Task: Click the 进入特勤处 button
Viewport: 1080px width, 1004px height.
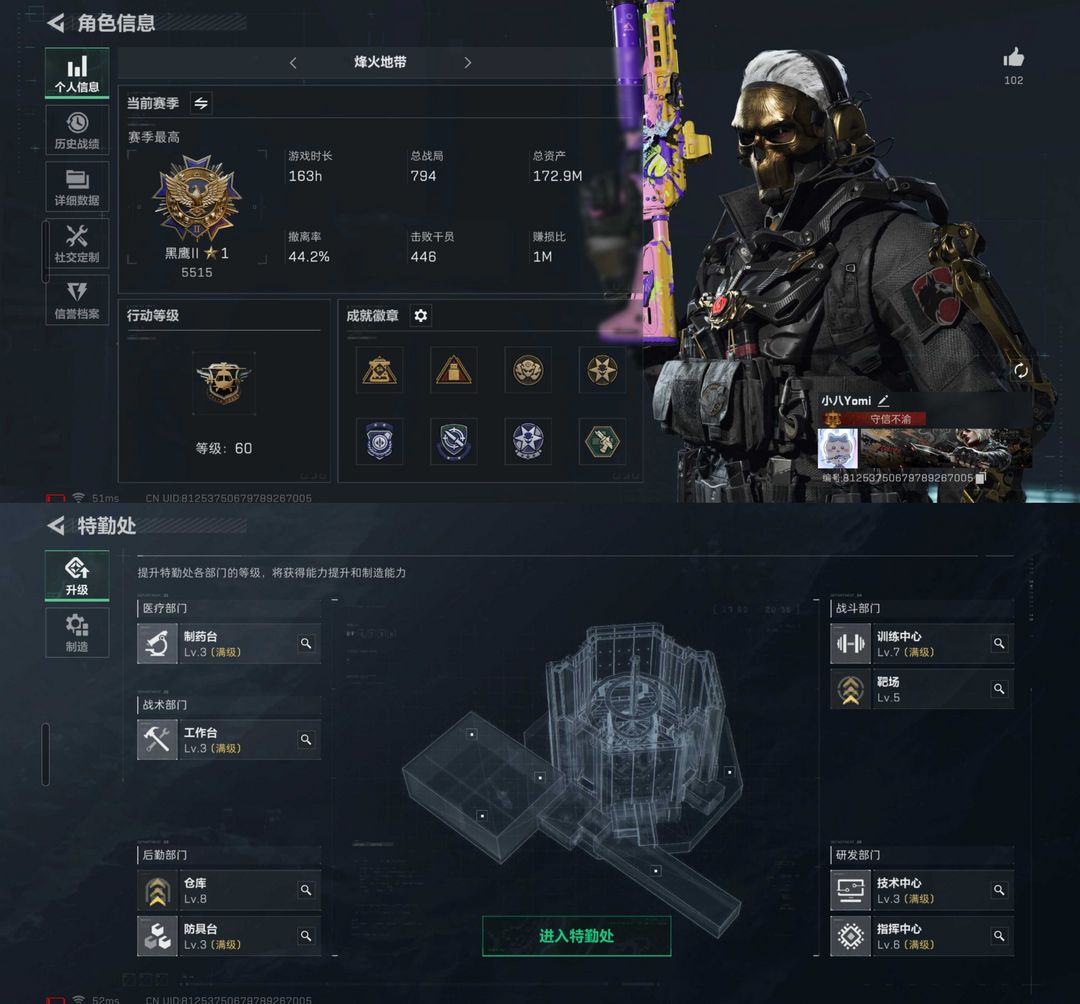Action: point(577,936)
